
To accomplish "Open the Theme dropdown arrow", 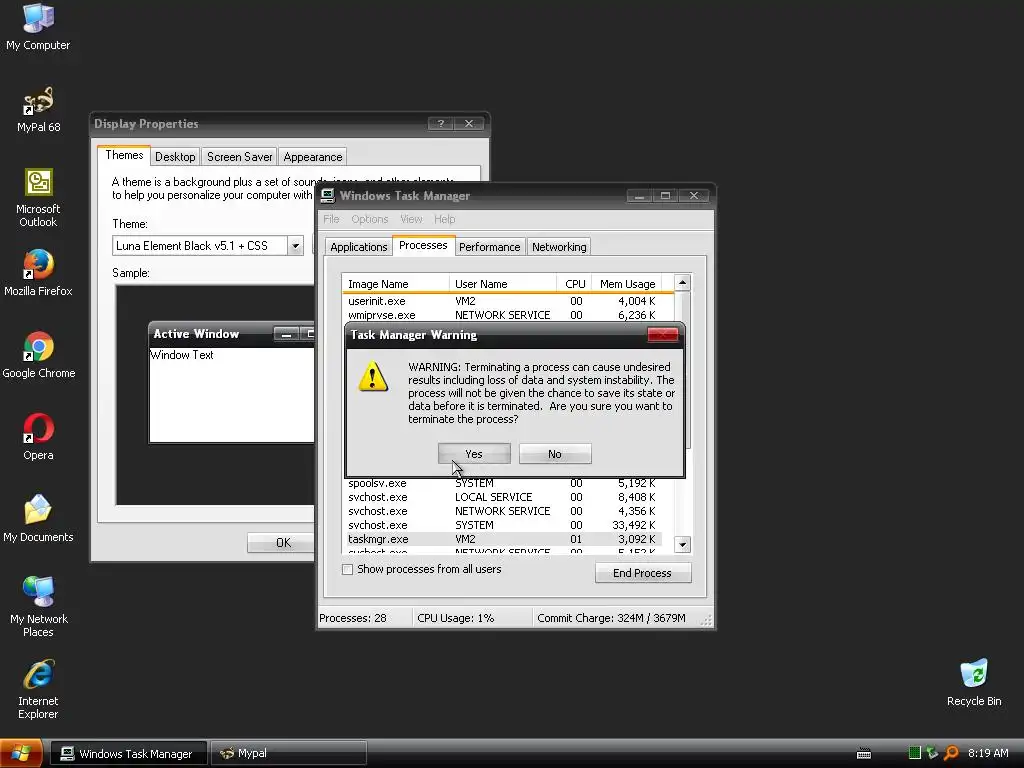I will click(x=295, y=246).
